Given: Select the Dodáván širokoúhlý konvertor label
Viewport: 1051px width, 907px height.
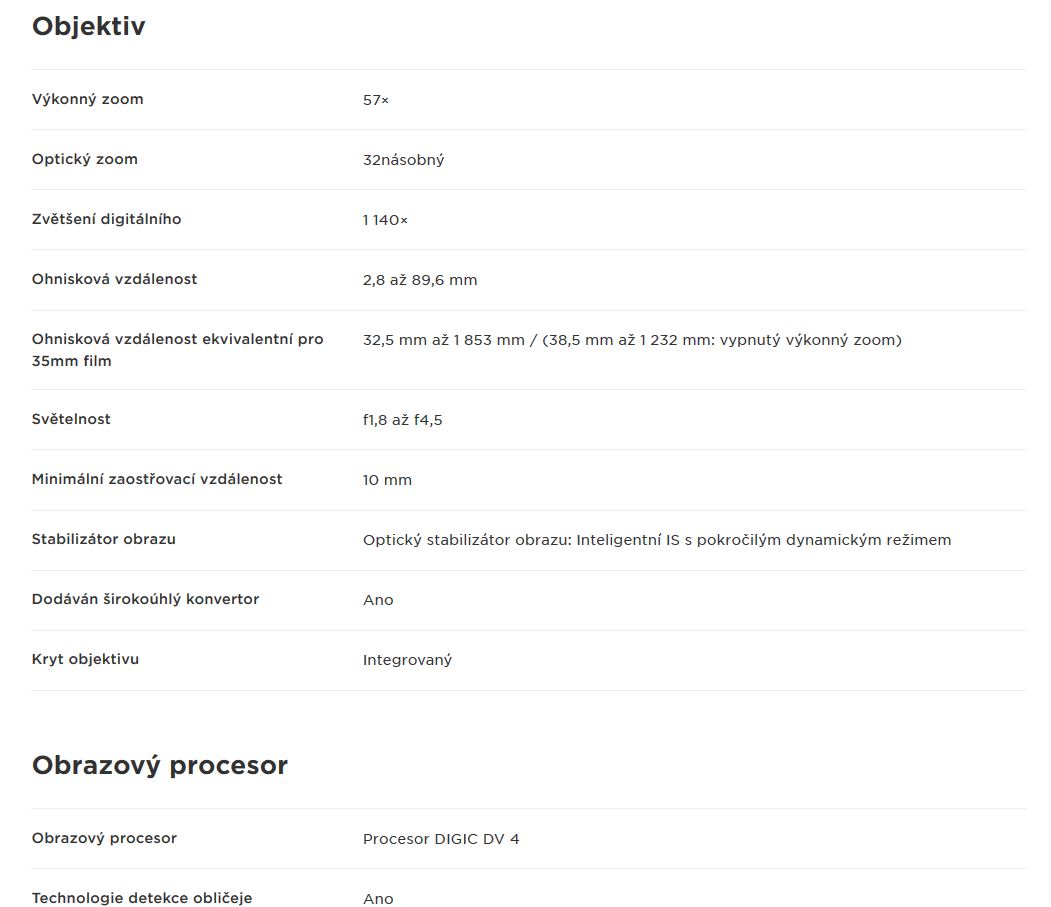Looking at the screenshot, I should coord(145,599).
